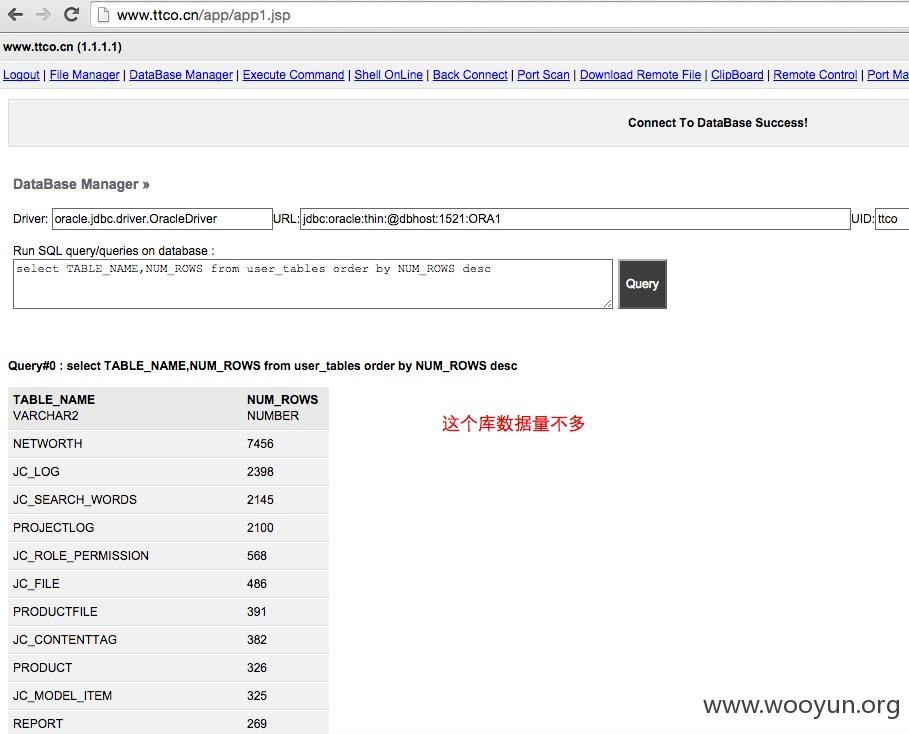Click the row count value 325
Viewport: 909px width, 734px height.
point(257,695)
